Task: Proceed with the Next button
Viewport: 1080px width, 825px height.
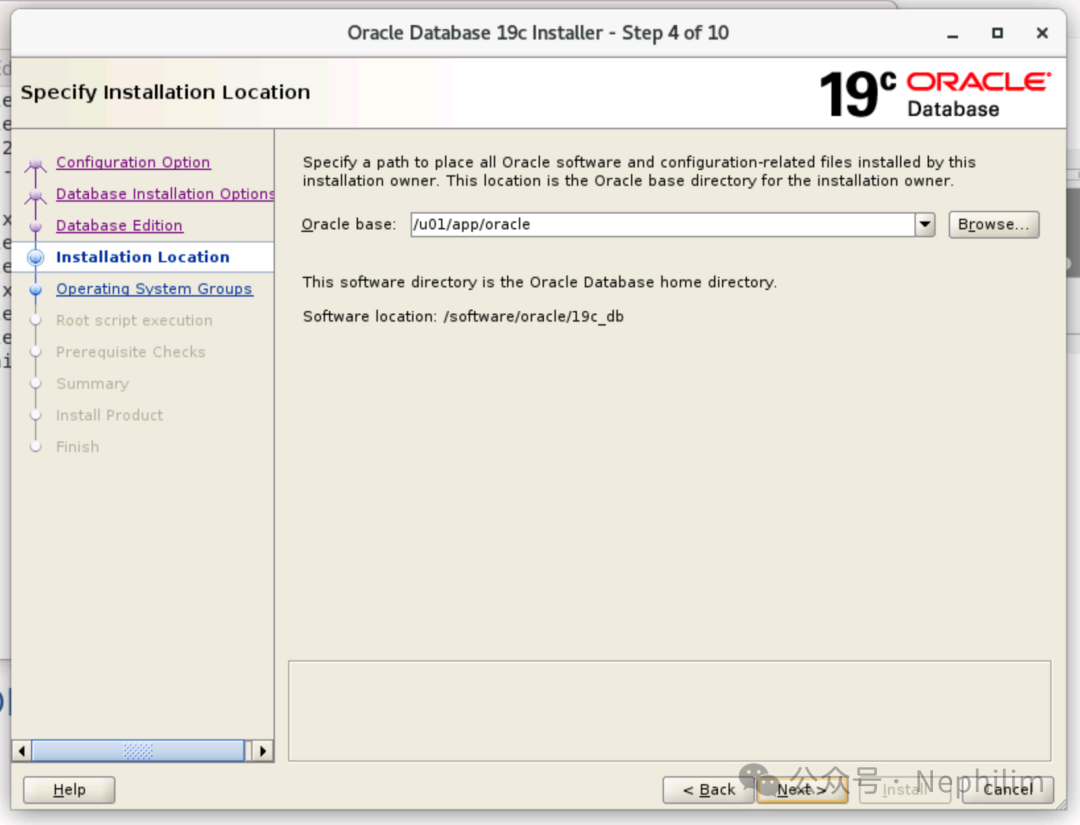Action: click(802, 790)
